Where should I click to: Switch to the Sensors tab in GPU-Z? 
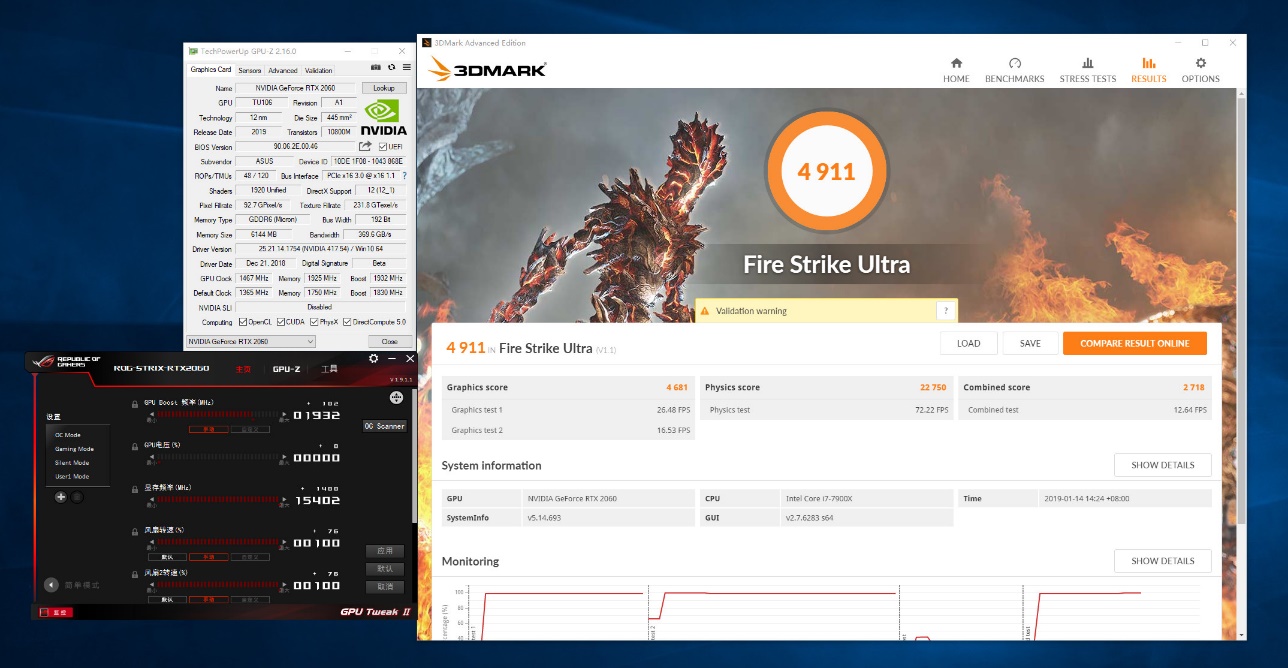249,70
